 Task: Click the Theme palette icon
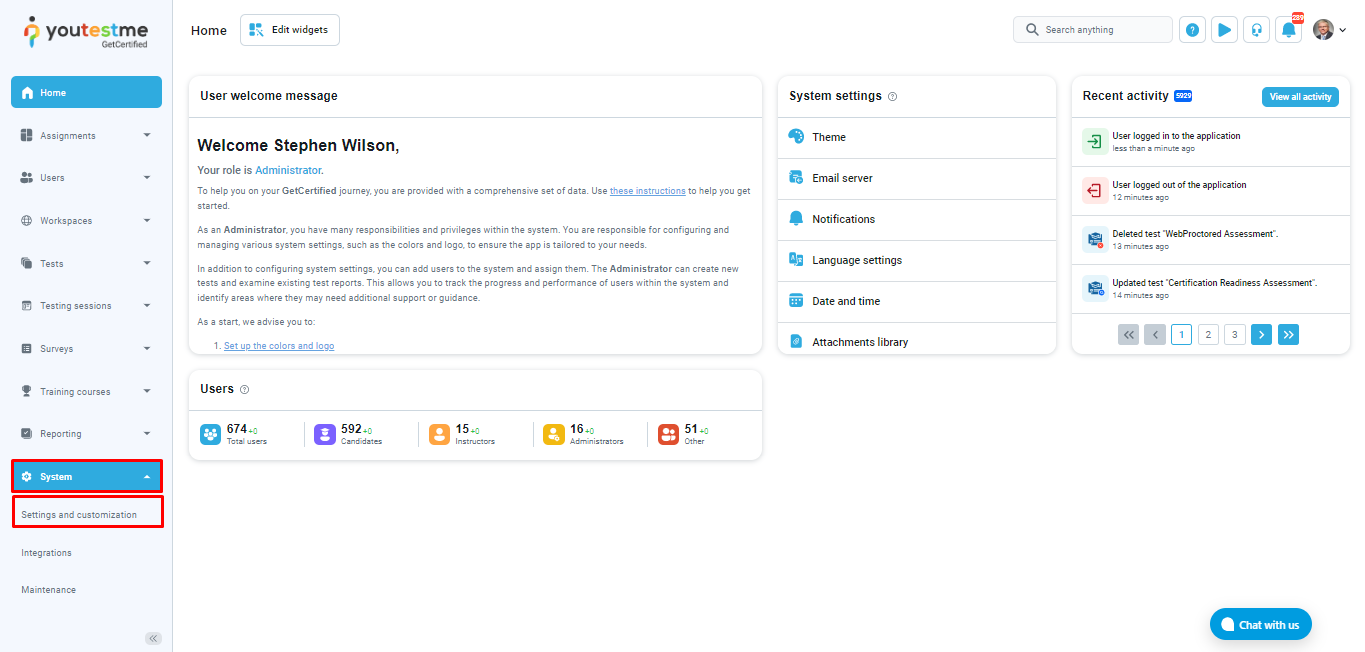pyautogui.click(x=796, y=137)
